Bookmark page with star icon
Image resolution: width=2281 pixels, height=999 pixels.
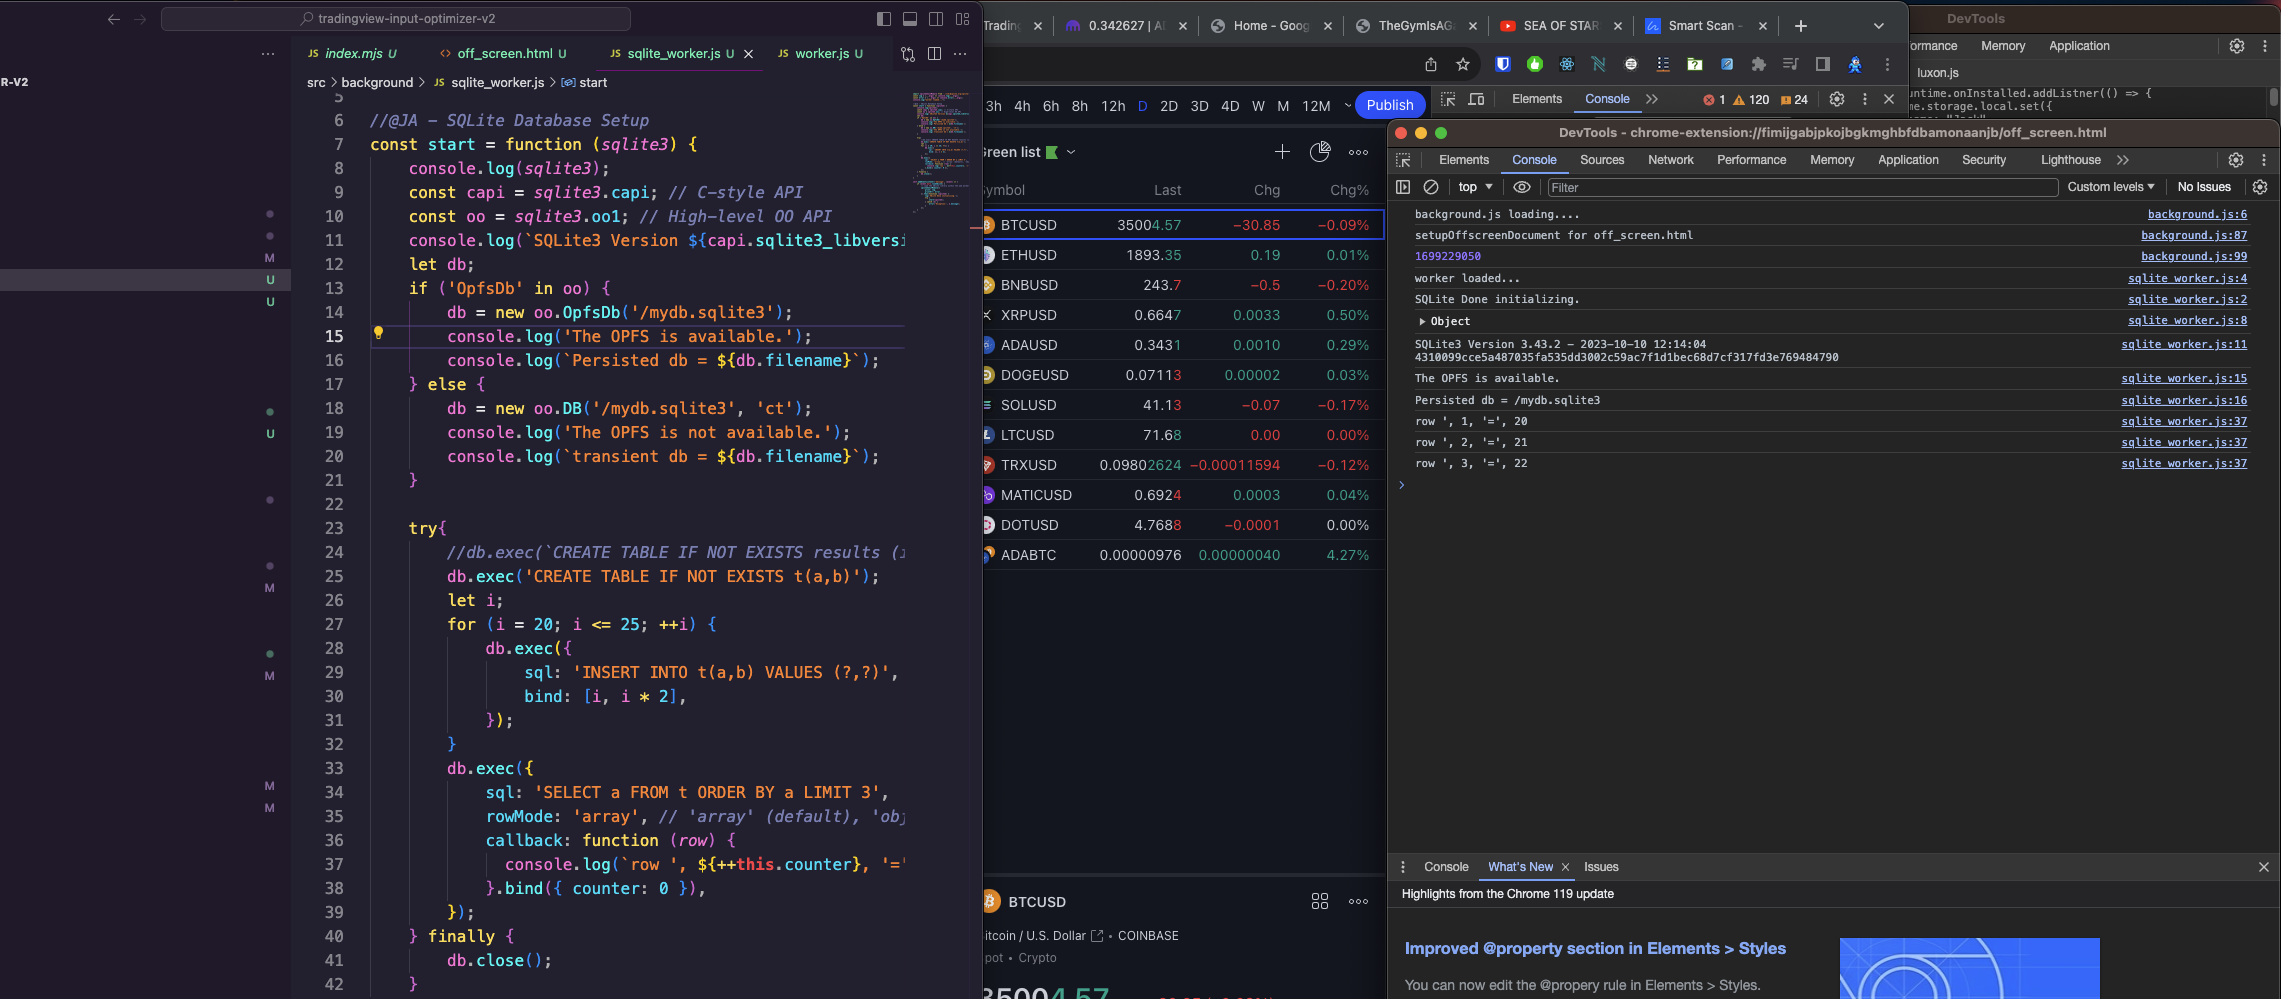coord(1463,64)
